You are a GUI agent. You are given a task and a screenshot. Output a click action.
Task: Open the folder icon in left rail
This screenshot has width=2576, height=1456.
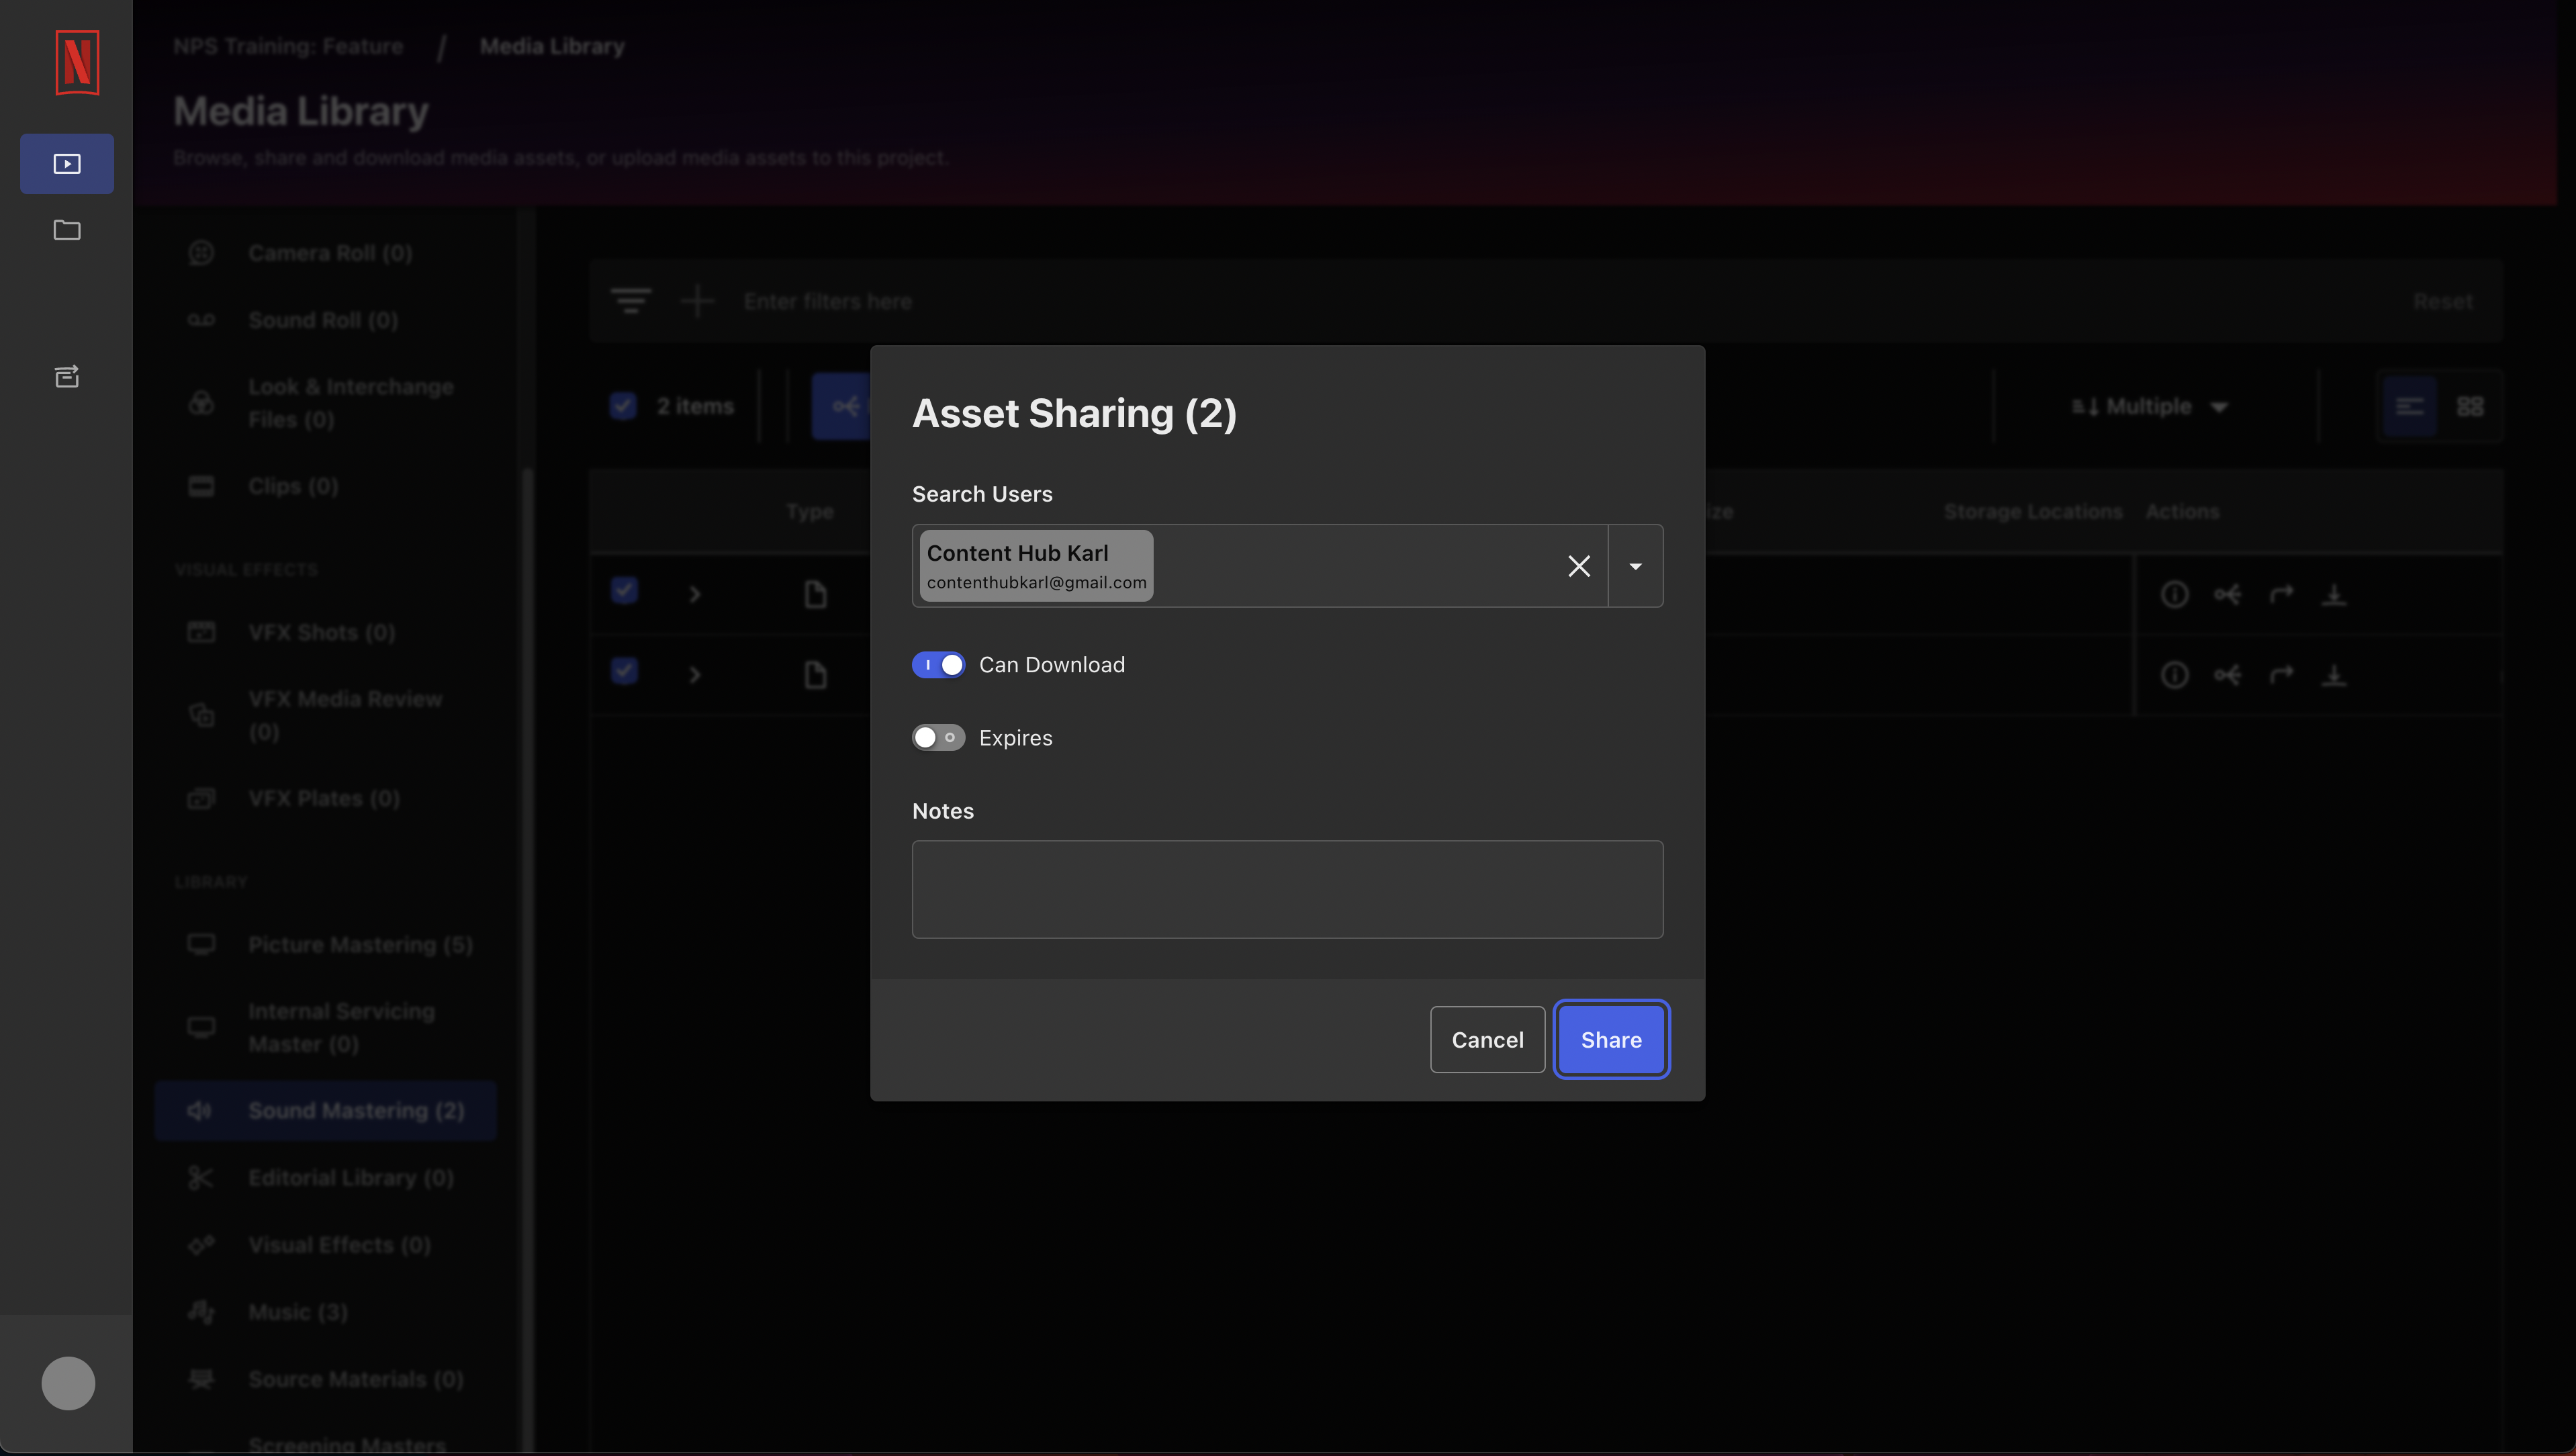coord(67,230)
